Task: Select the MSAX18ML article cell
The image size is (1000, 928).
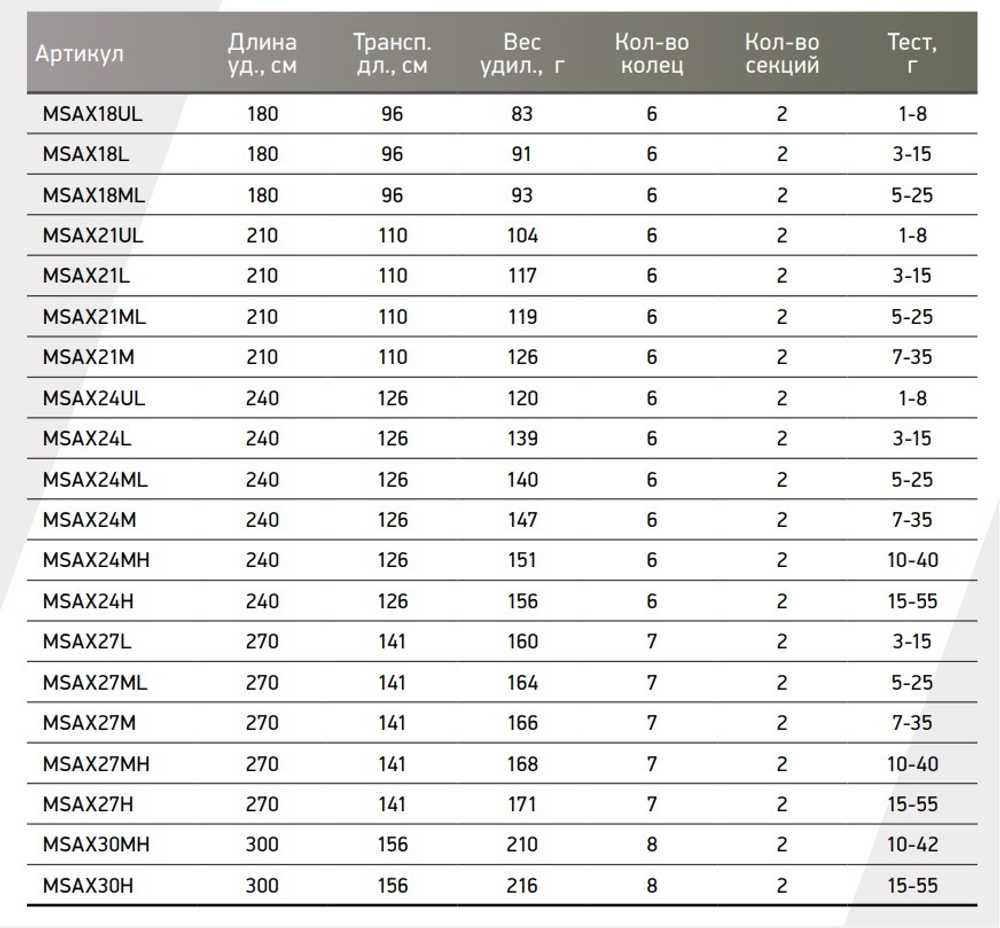Action: point(93,195)
